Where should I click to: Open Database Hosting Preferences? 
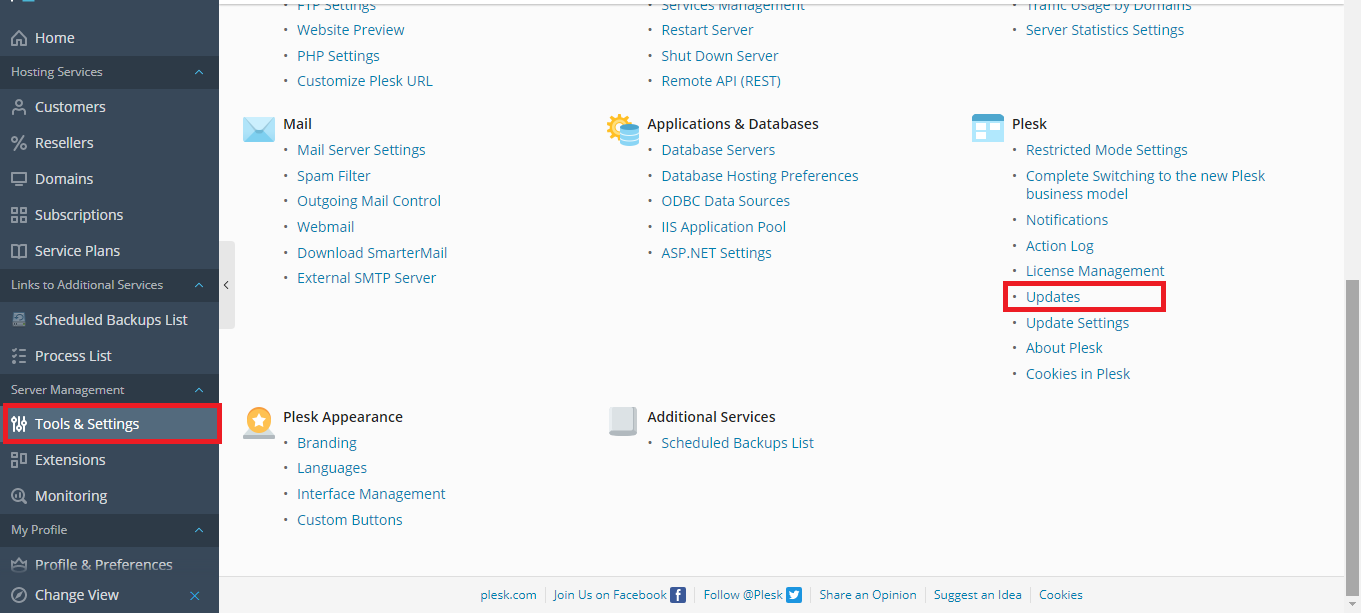click(x=760, y=176)
